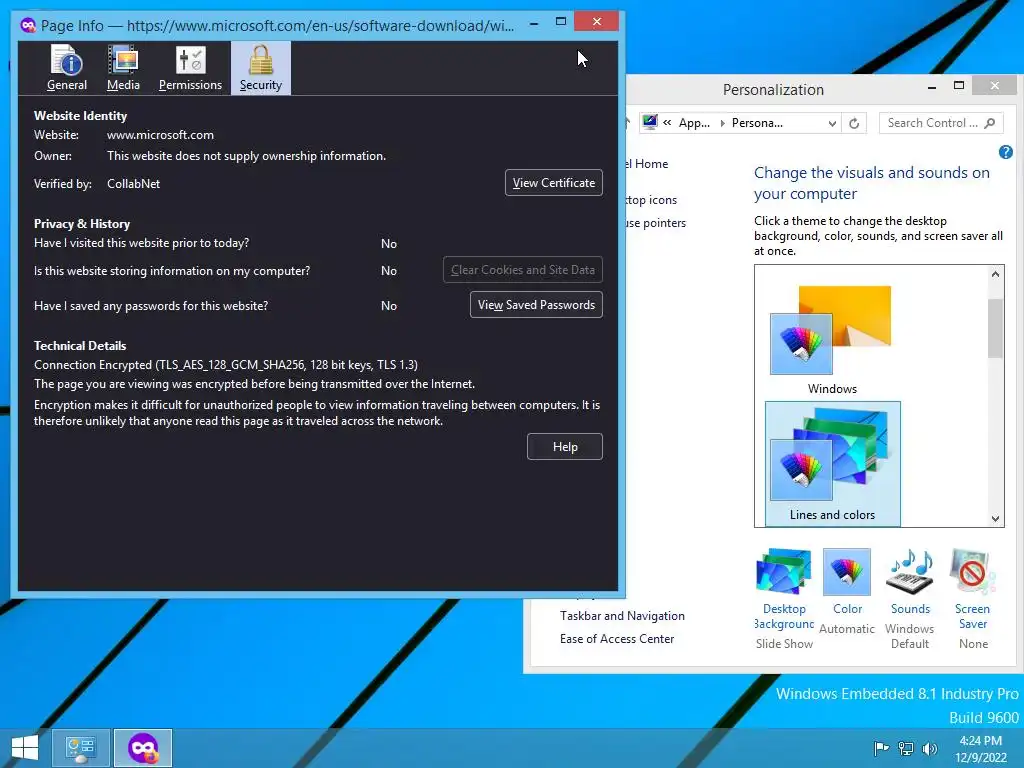This screenshot has height=768, width=1024.
Task: Click the Technical Details heading
Action: [80, 345]
